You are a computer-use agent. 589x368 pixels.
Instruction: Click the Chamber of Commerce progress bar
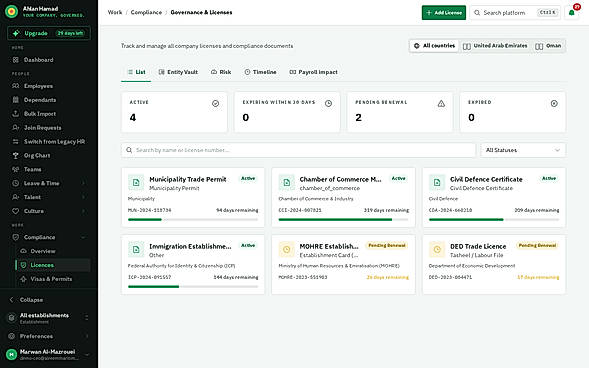tap(343, 220)
